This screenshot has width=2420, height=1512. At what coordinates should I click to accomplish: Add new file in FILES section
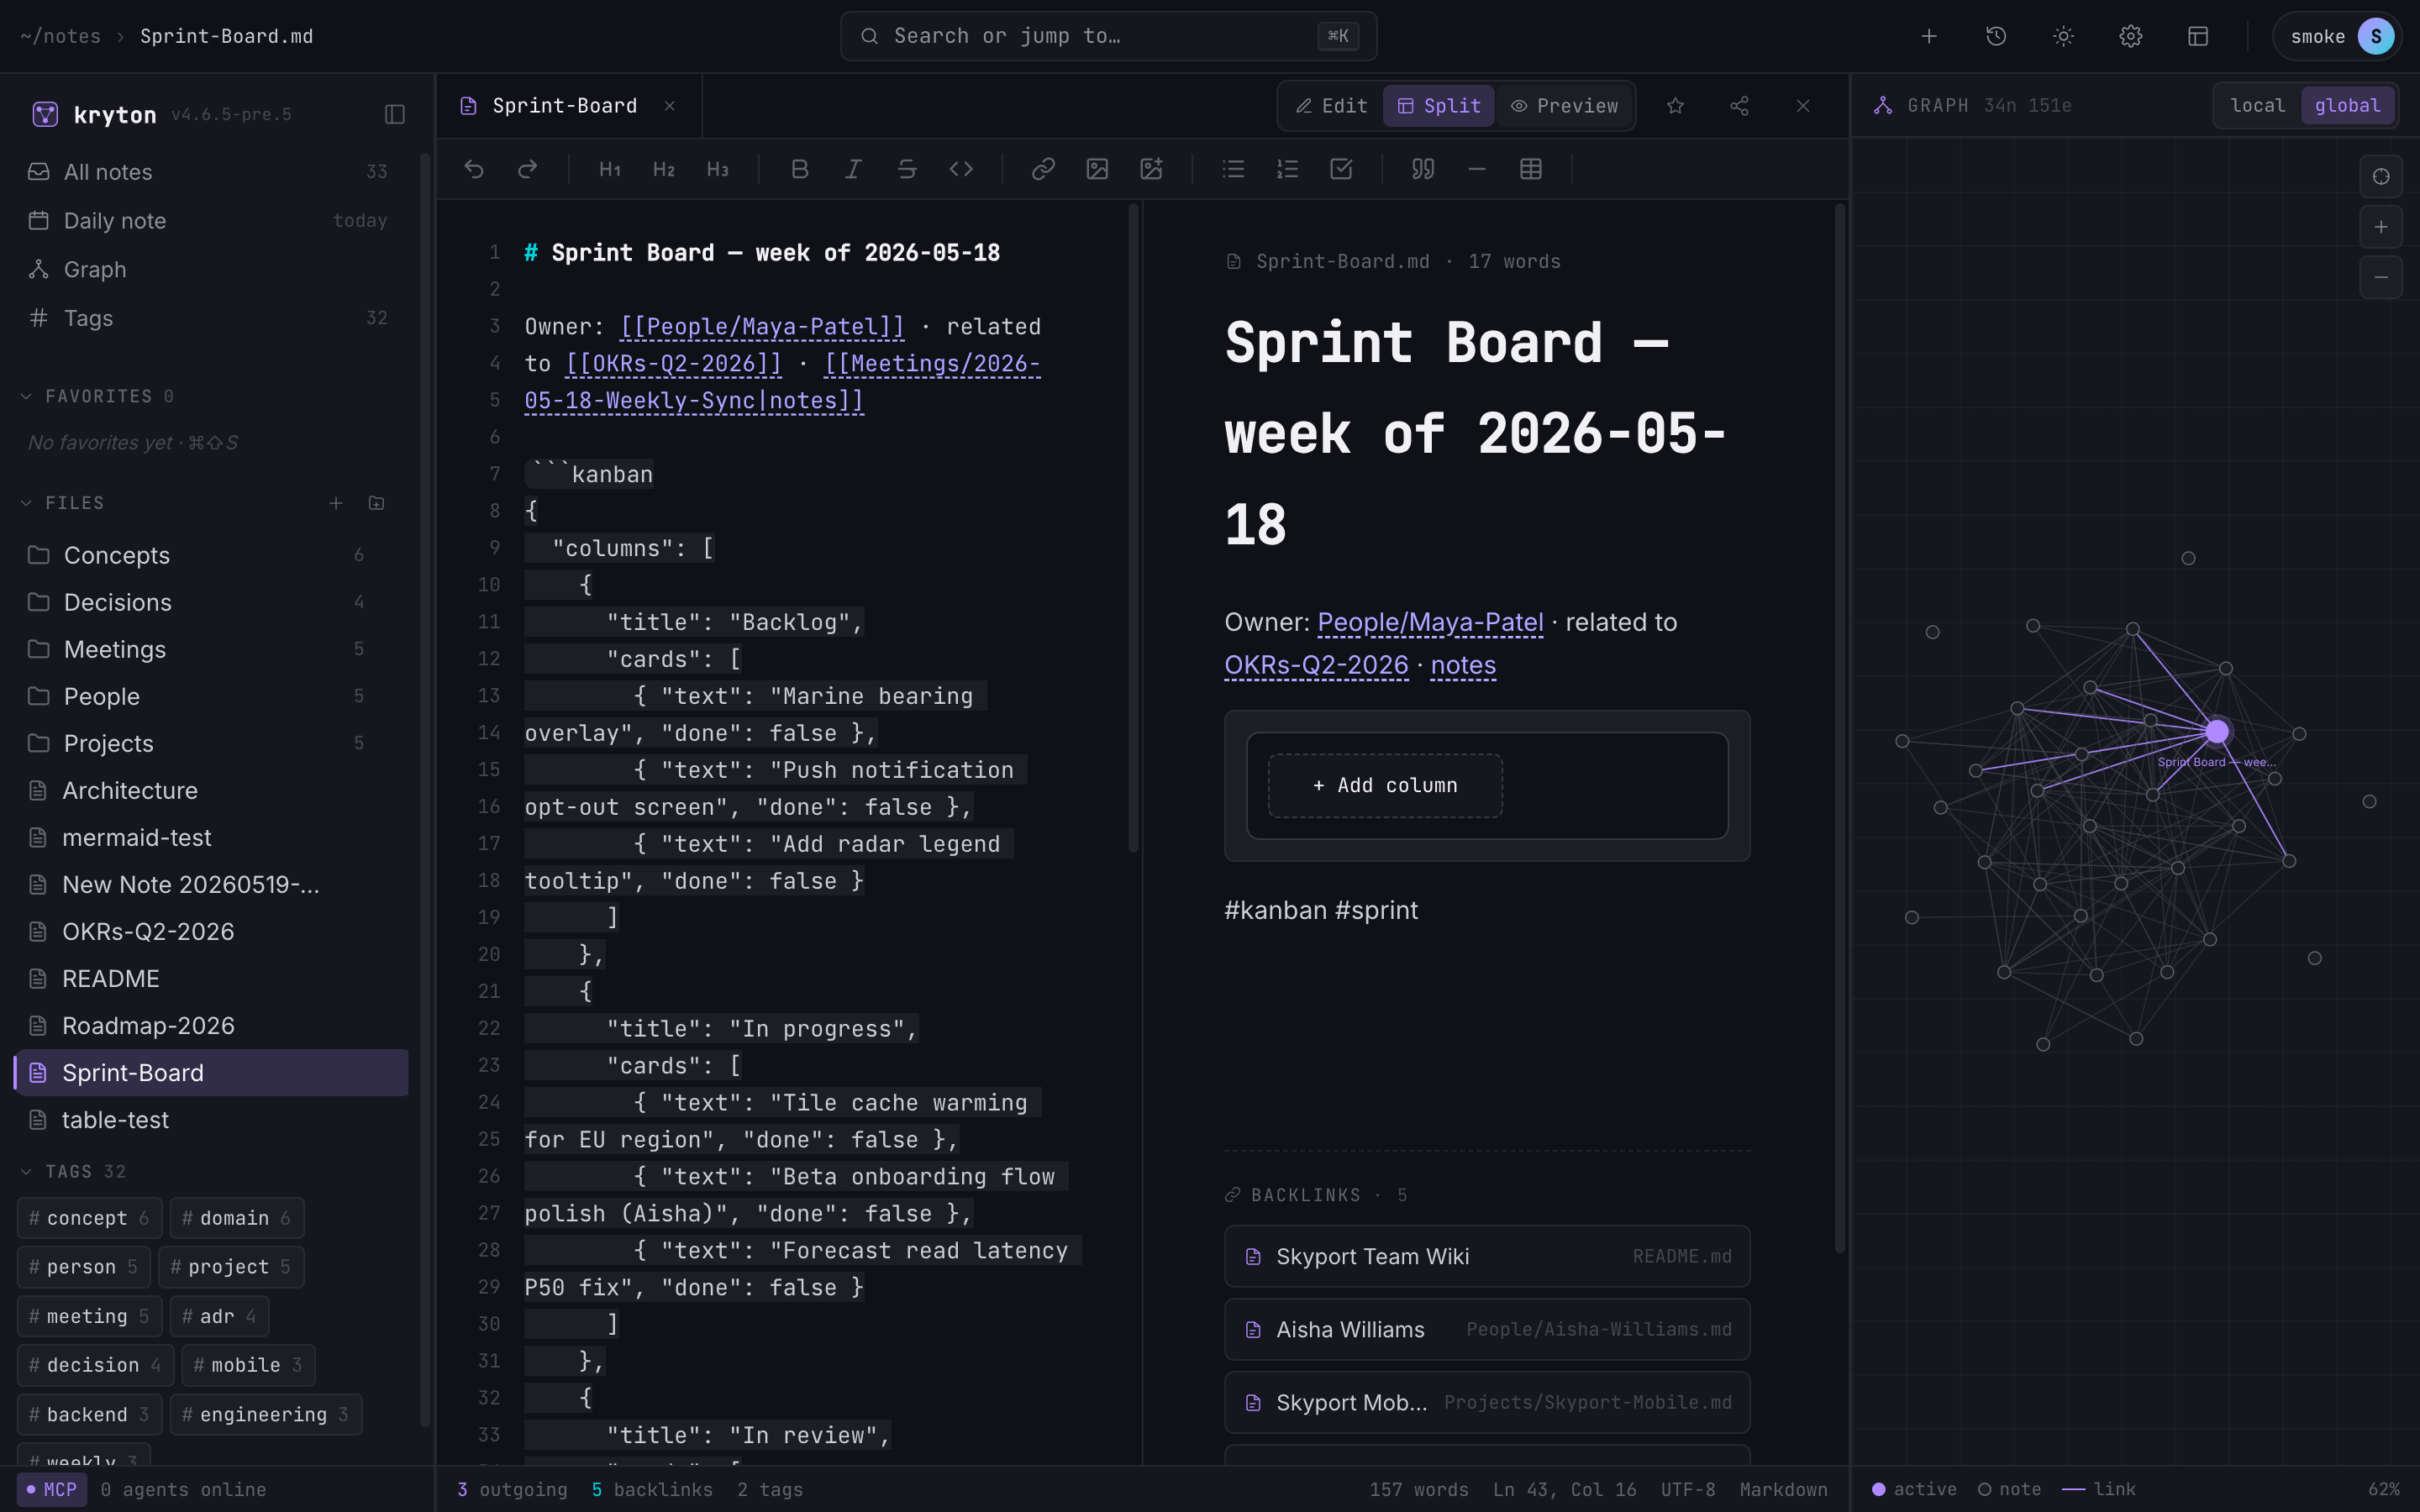tap(336, 503)
